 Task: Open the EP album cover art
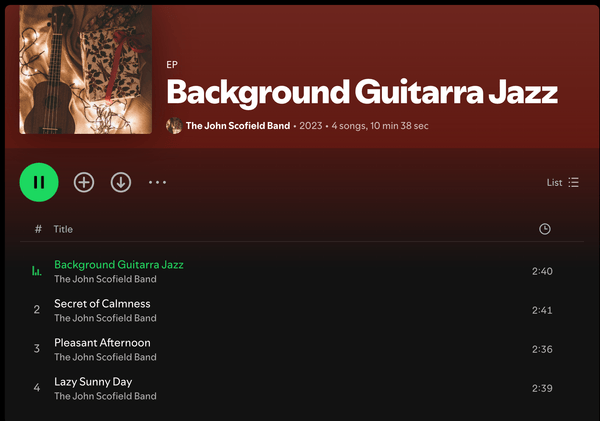tap(86, 70)
